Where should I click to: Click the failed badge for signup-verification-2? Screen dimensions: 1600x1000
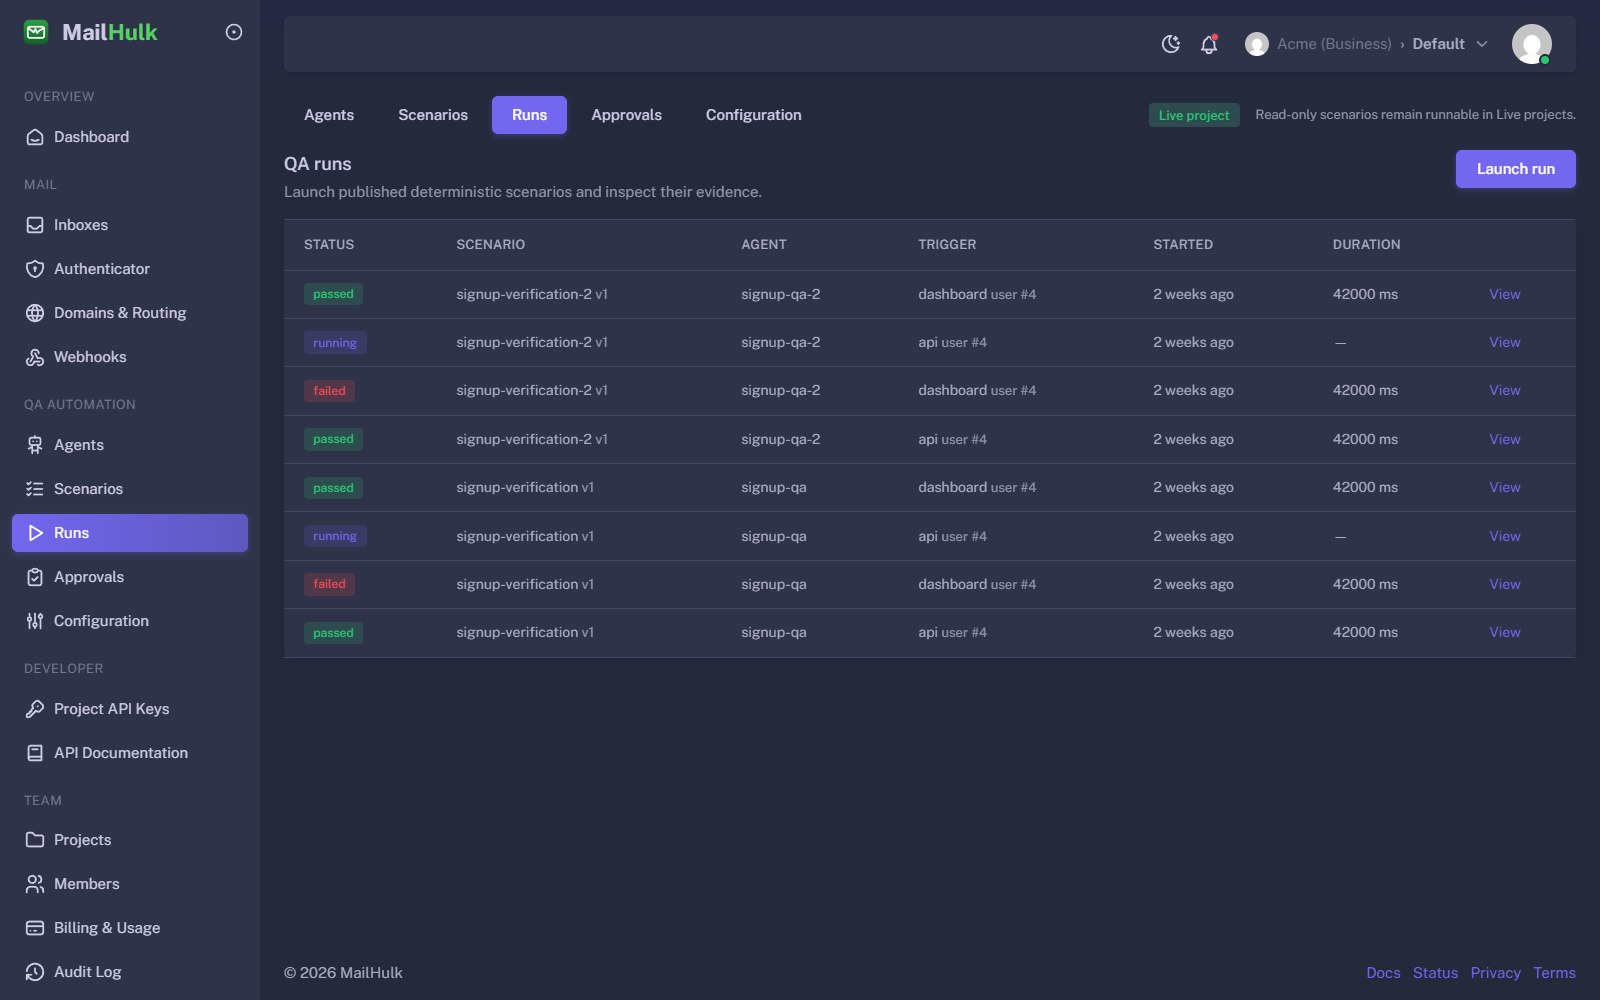tap(329, 391)
